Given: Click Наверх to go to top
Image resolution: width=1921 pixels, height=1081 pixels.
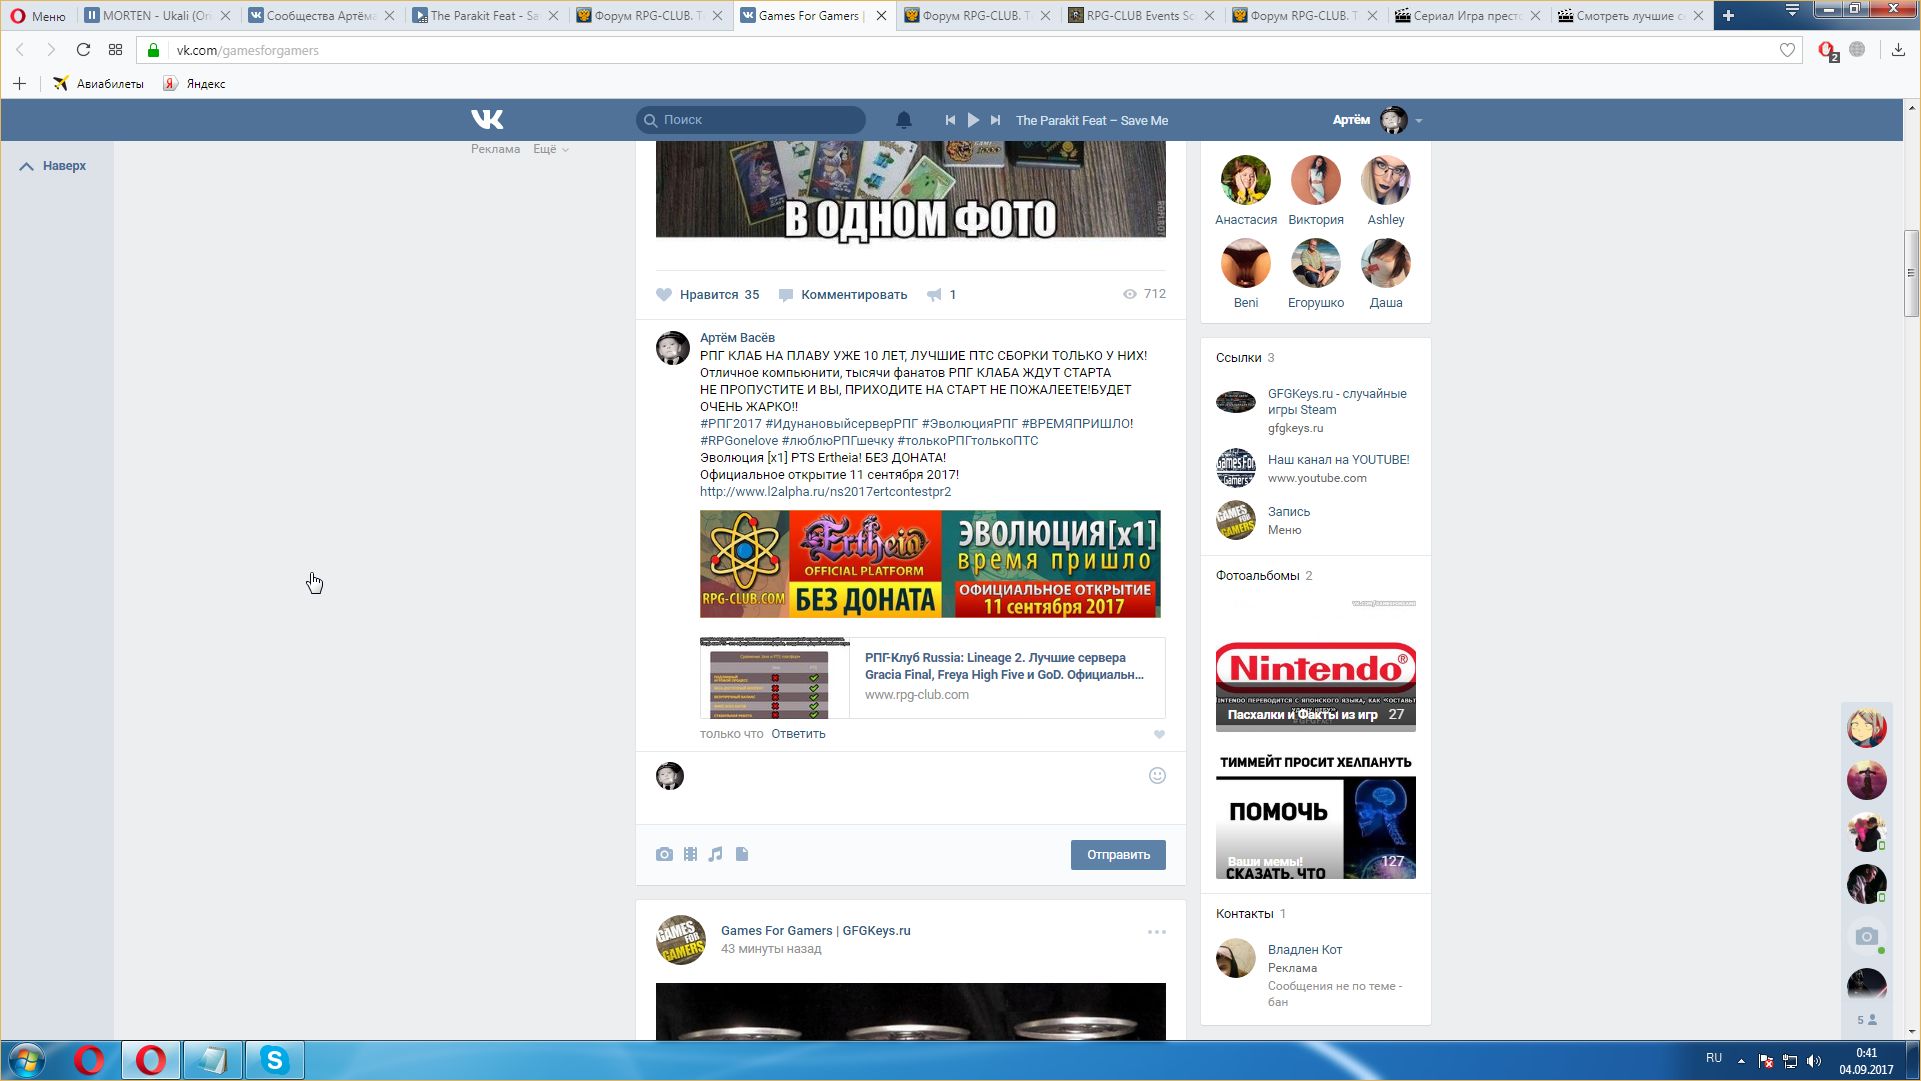Looking at the screenshot, I should 53,166.
